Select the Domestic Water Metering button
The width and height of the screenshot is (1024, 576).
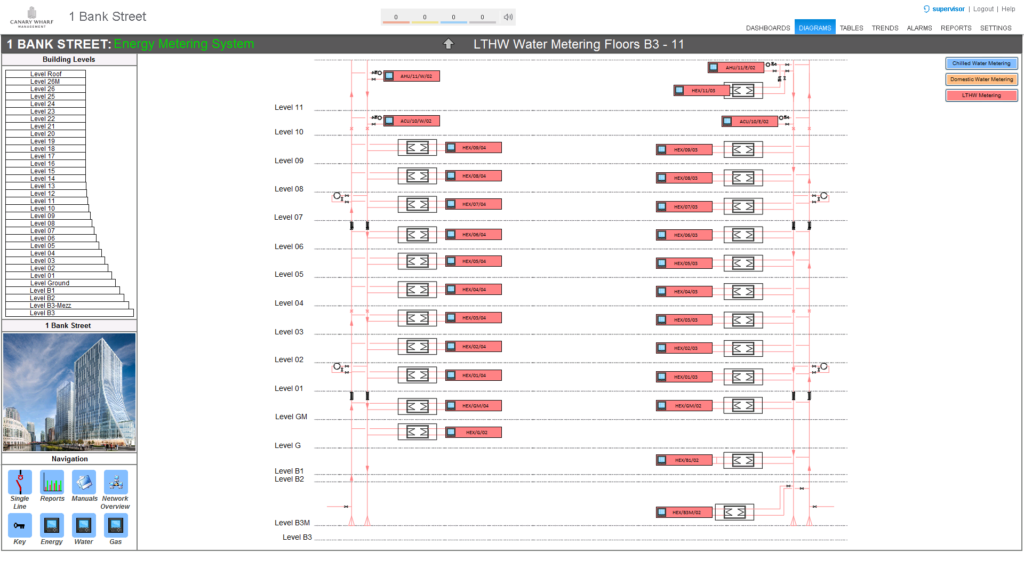(x=981, y=79)
